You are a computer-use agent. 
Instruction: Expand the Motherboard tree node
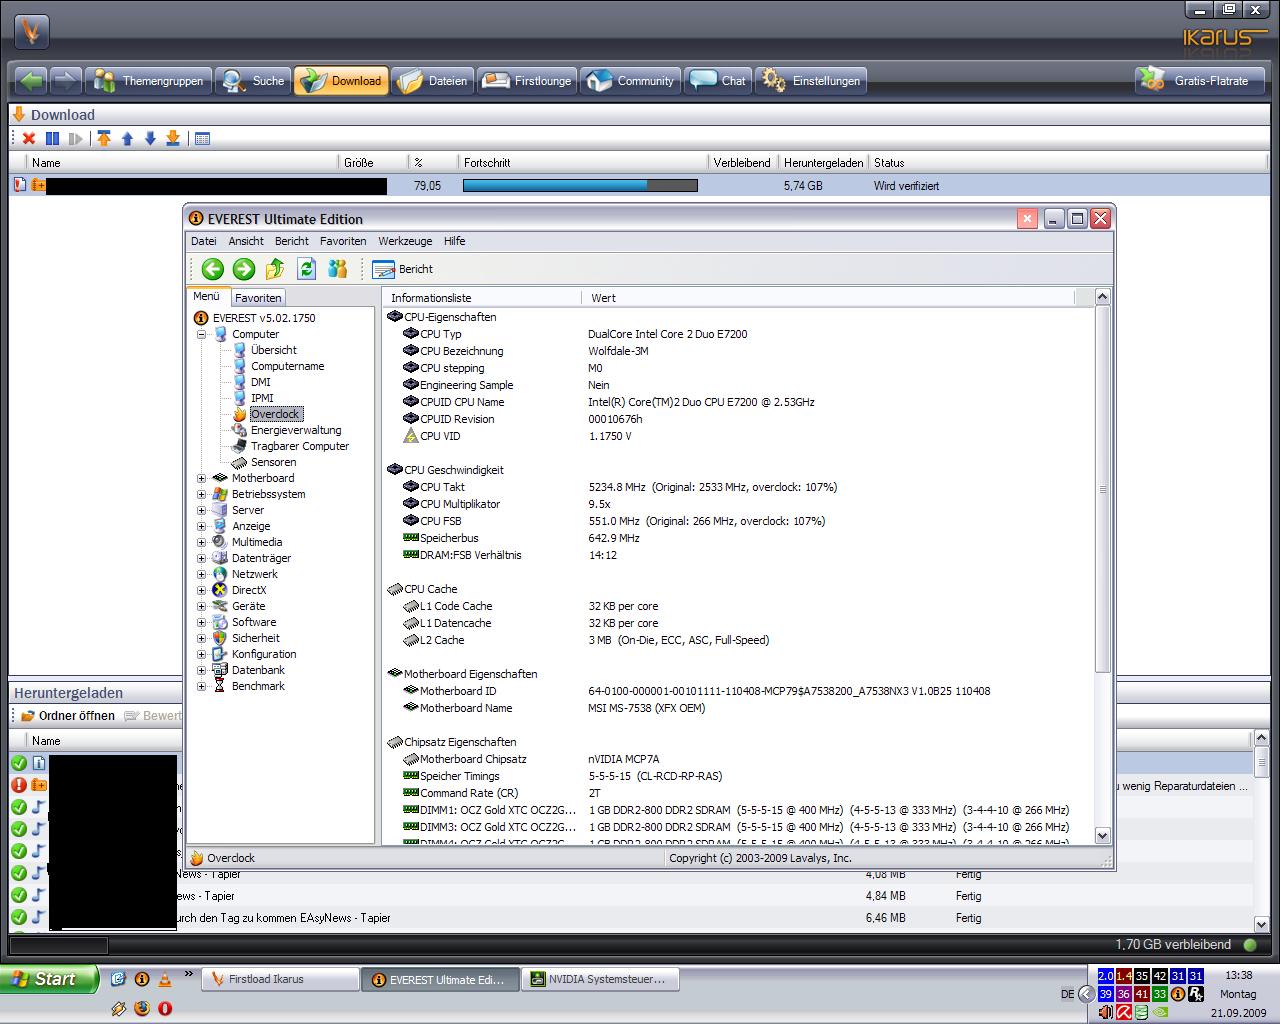(x=201, y=478)
